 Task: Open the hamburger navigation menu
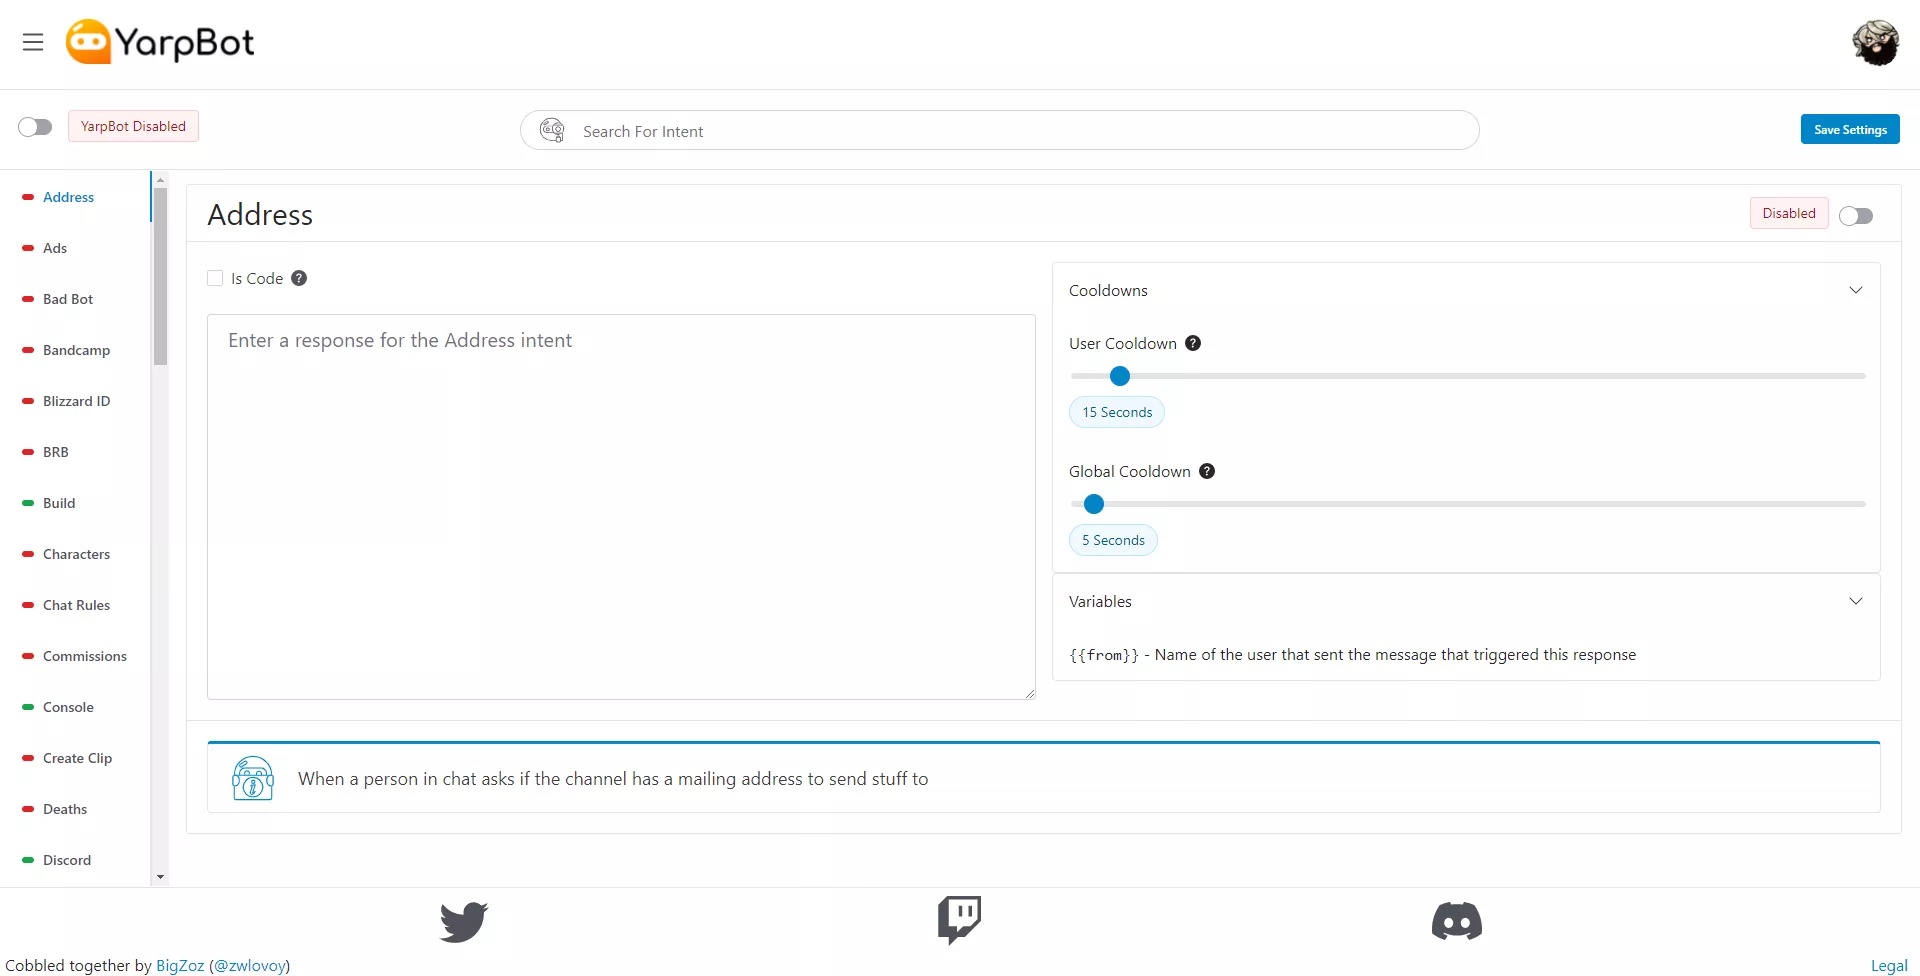click(33, 42)
